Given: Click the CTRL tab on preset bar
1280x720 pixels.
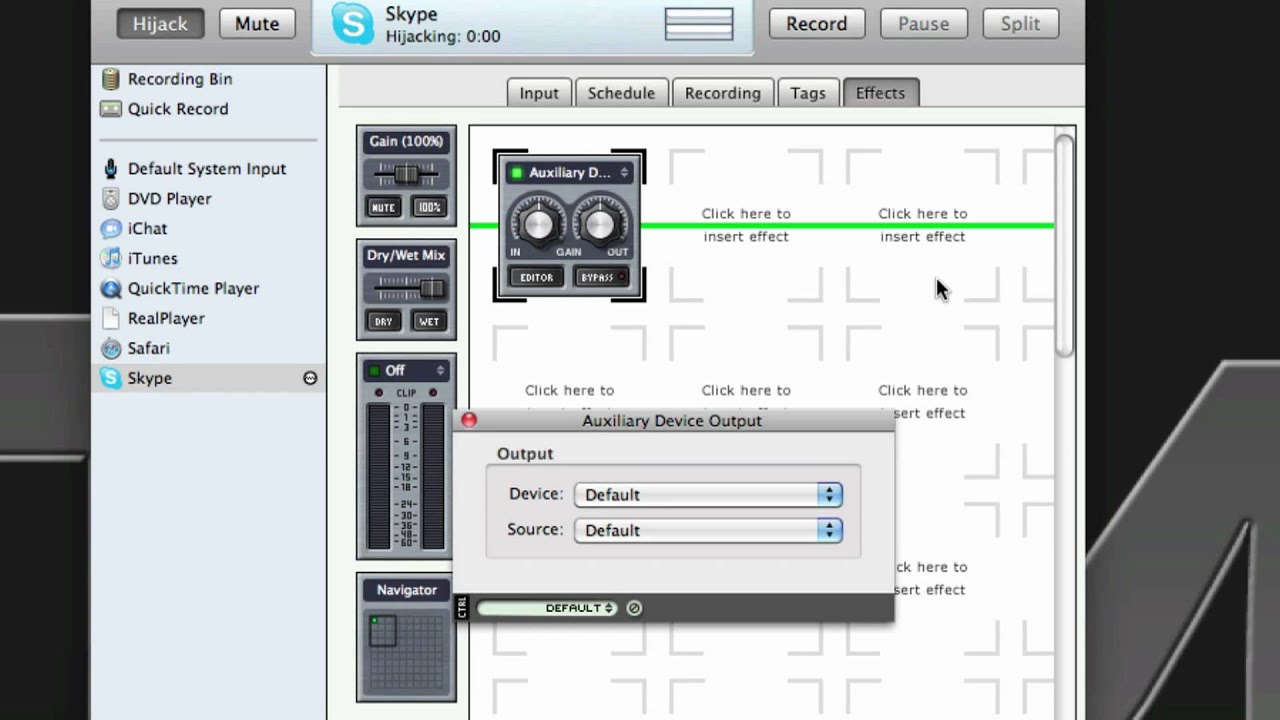Looking at the screenshot, I should pyautogui.click(x=462, y=607).
